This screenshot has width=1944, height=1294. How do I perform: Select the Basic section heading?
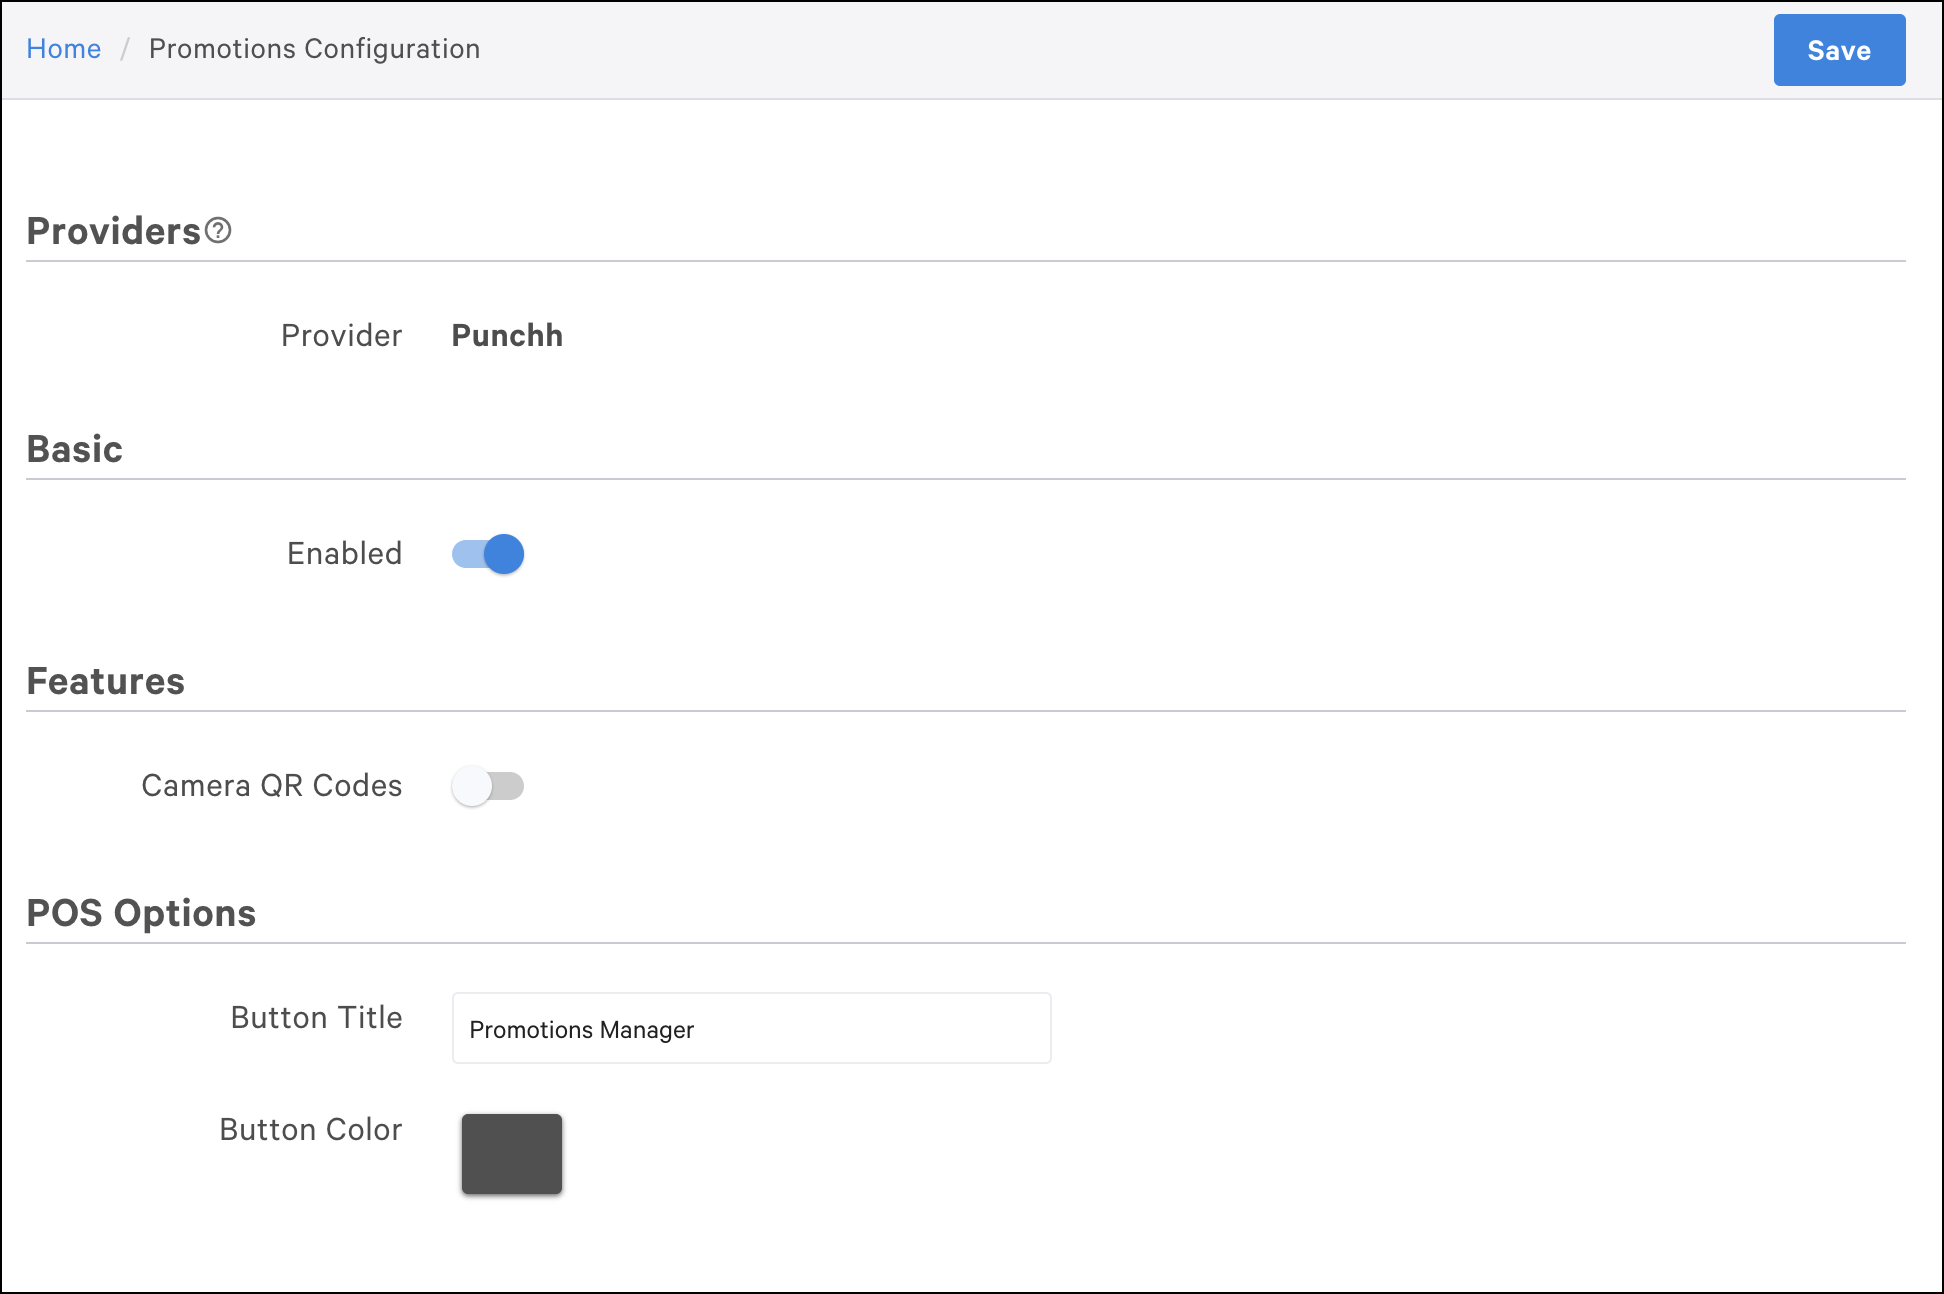pyautogui.click(x=75, y=449)
